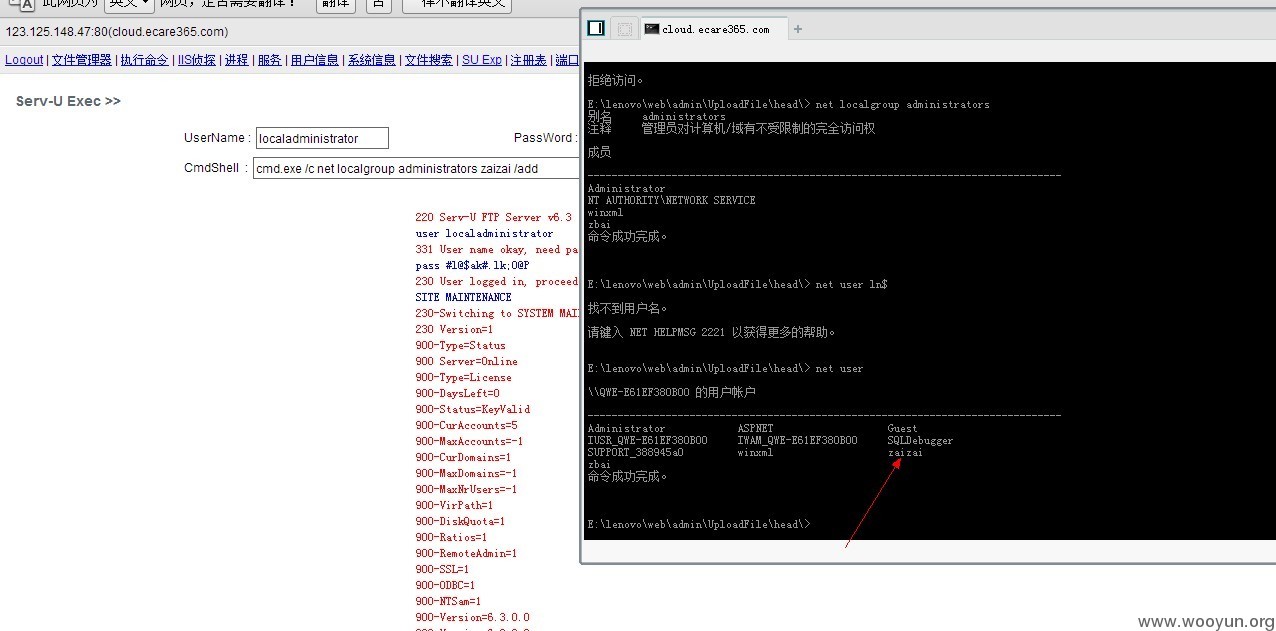Image resolution: width=1276 pixels, height=631 pixels.
Task: Add a new terminal tab with plus button
Action: (798, 29)
